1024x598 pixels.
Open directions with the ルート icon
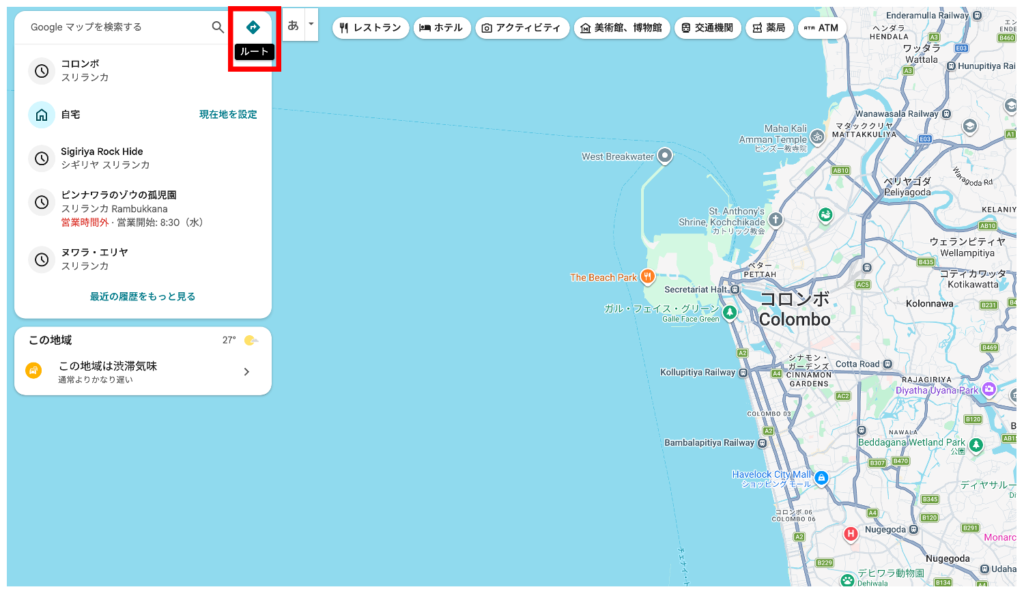point(252,27)
